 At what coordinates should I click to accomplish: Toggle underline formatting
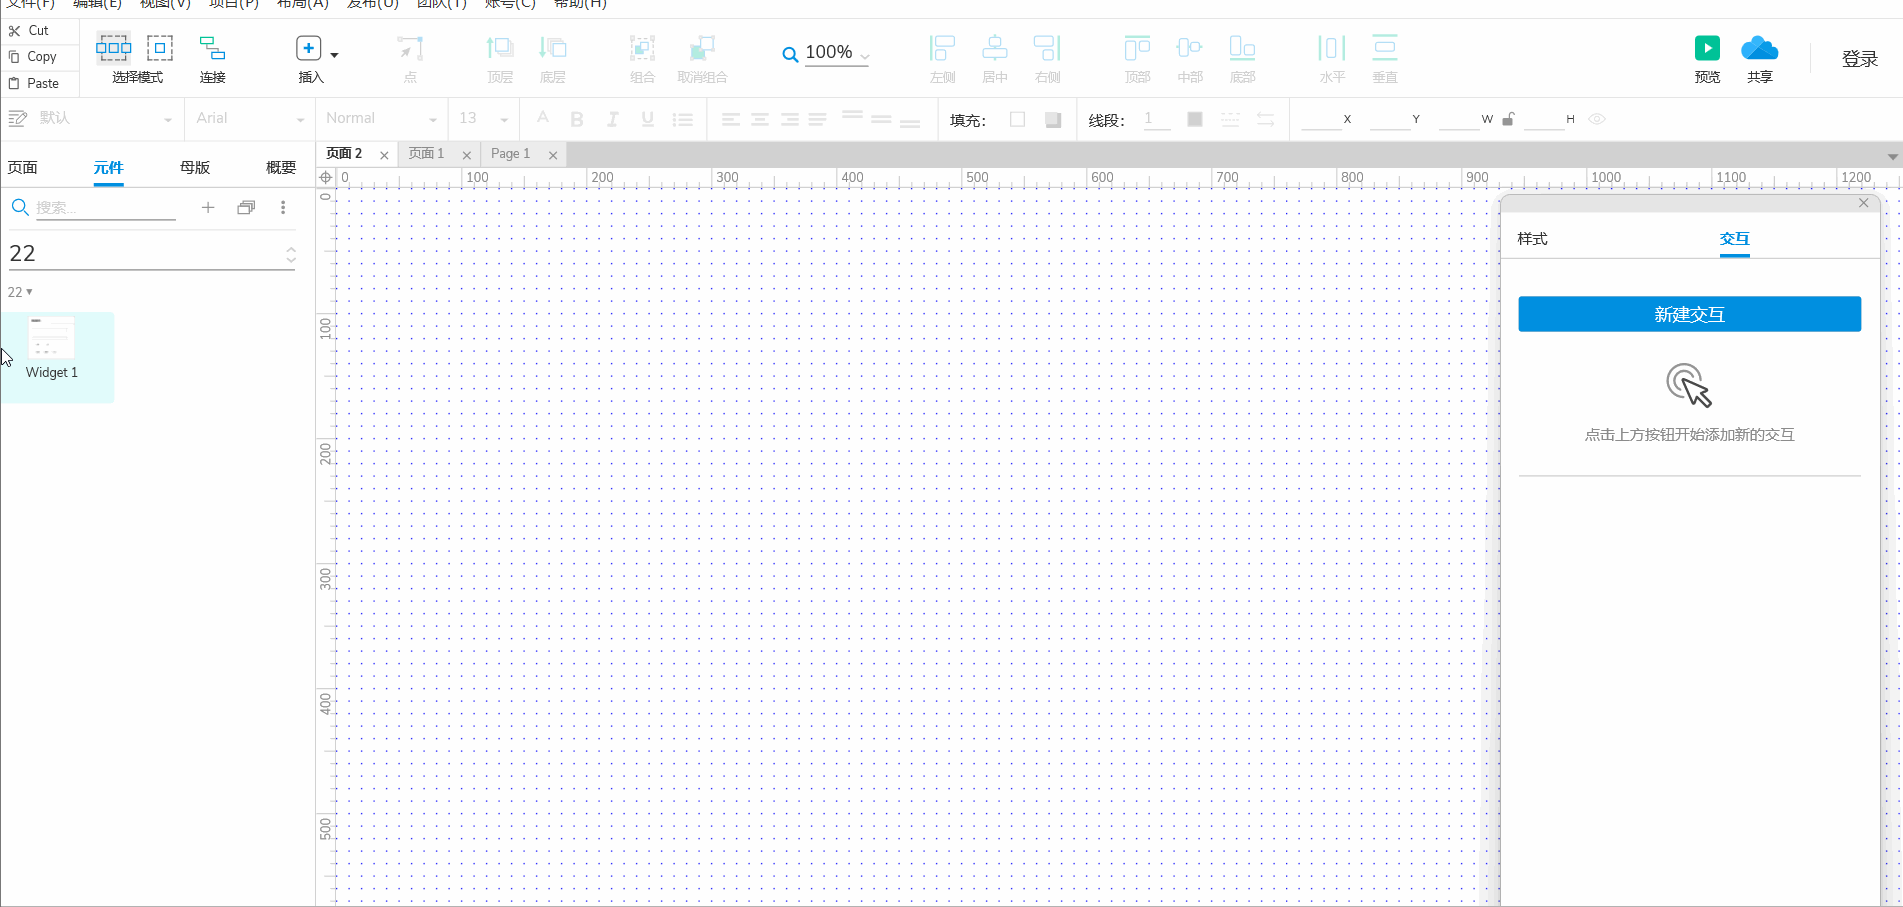pos(647,119)
